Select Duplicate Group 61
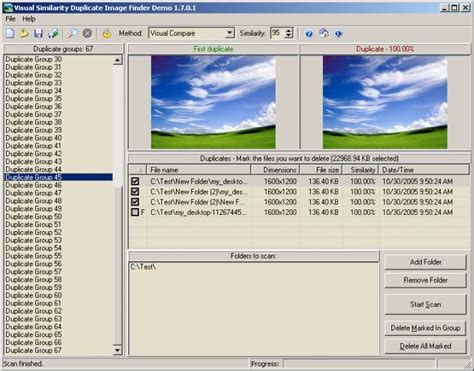The height and width of the screenshot is (371, 474). (x=34, y=303)
